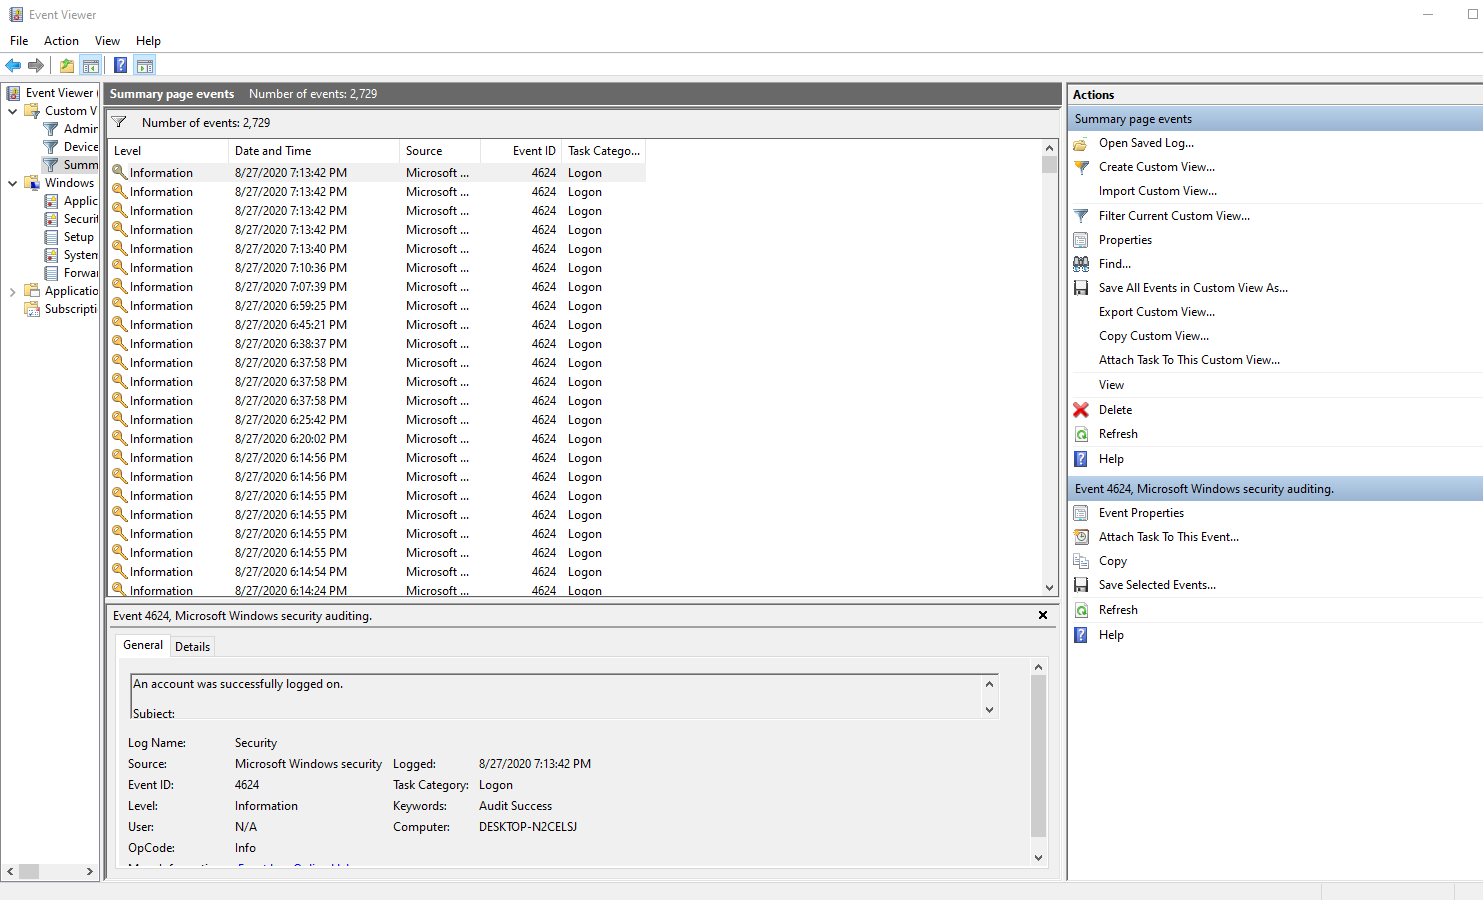Click Attach Task To This Custom View...
Viewport: 1483px width, 900px height.
click(x=1189, y=360)
